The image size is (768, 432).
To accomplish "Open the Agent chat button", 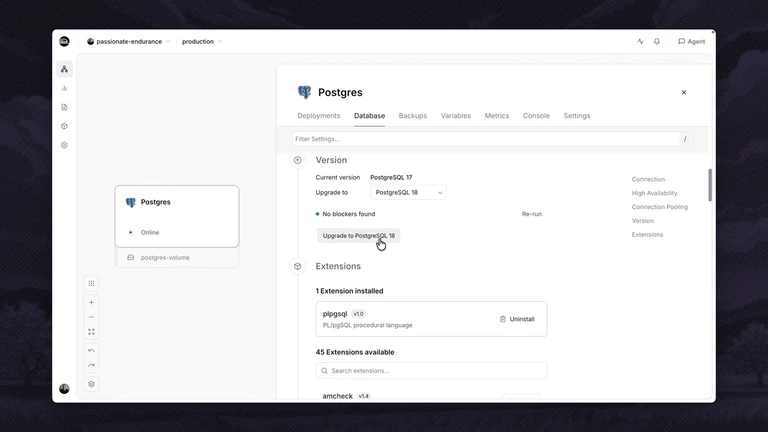I will click(692, 42).
